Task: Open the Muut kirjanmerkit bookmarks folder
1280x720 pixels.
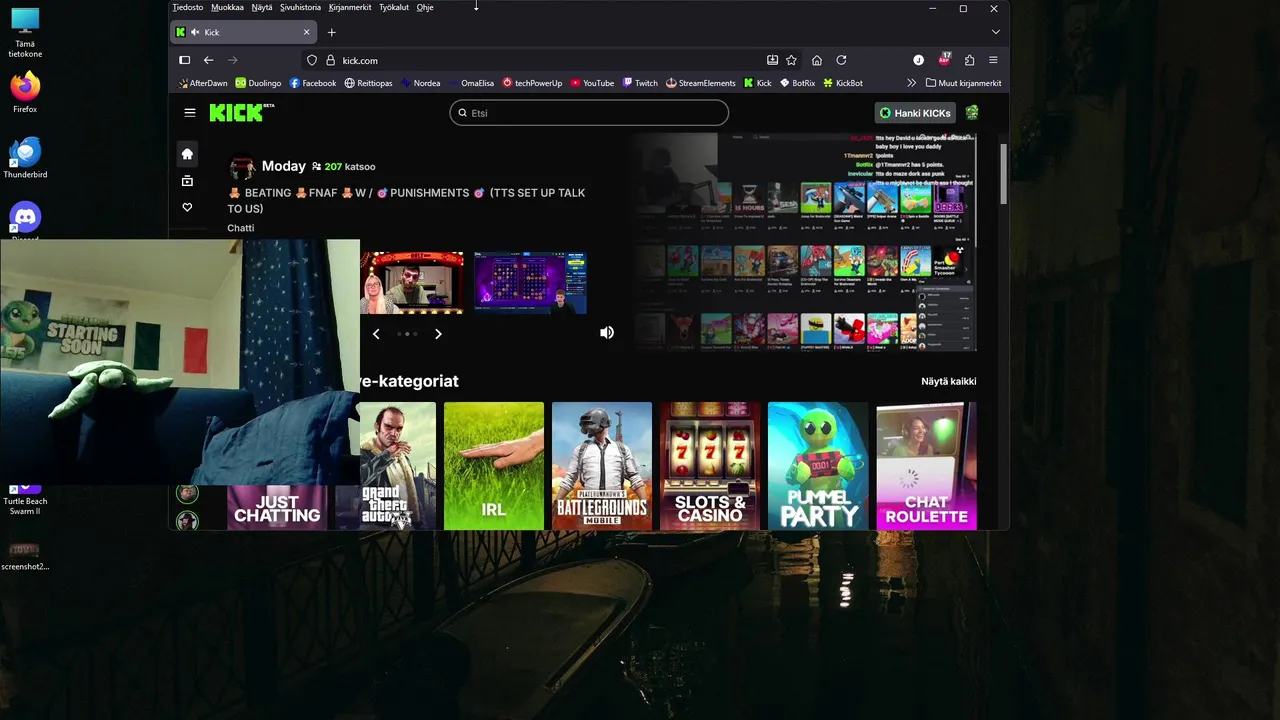Action: (x=963, y=83)
